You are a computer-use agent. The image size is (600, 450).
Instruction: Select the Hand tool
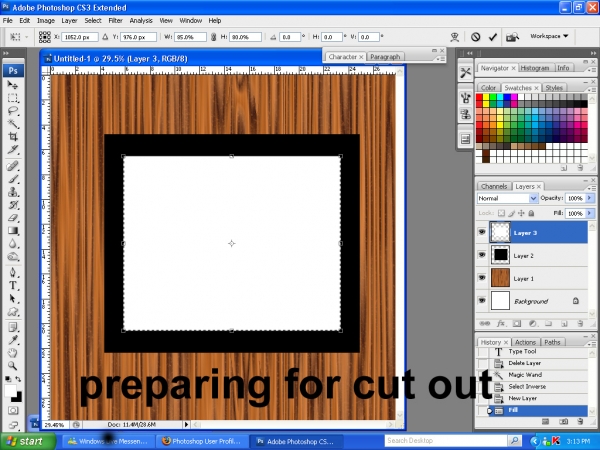tap(13, 353)
